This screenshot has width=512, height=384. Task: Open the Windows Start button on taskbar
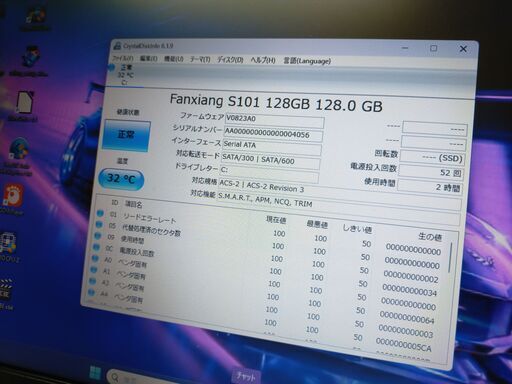tap(95, 373)
